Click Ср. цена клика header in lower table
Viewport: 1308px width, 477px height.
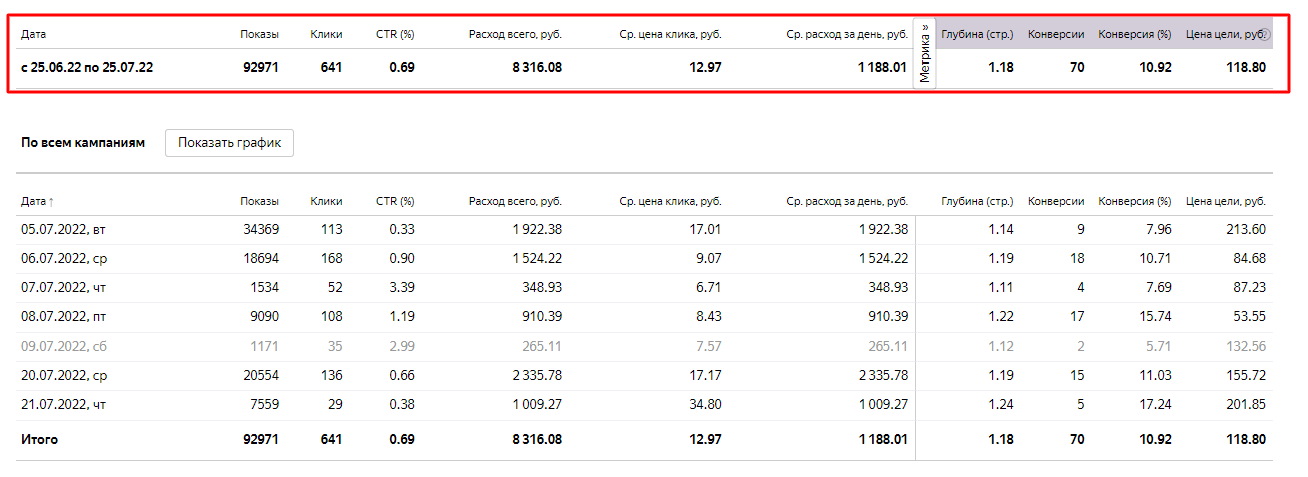click(x=670, y=201)
